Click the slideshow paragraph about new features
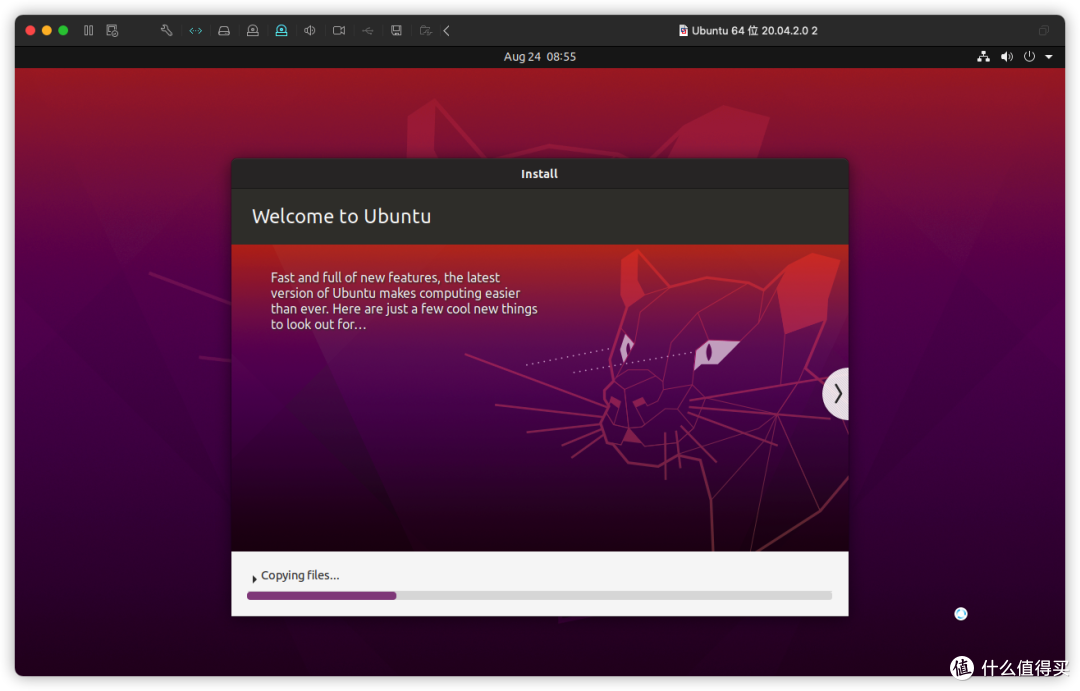The height and width of the screenshot is (691, 1080). (404, 301)
